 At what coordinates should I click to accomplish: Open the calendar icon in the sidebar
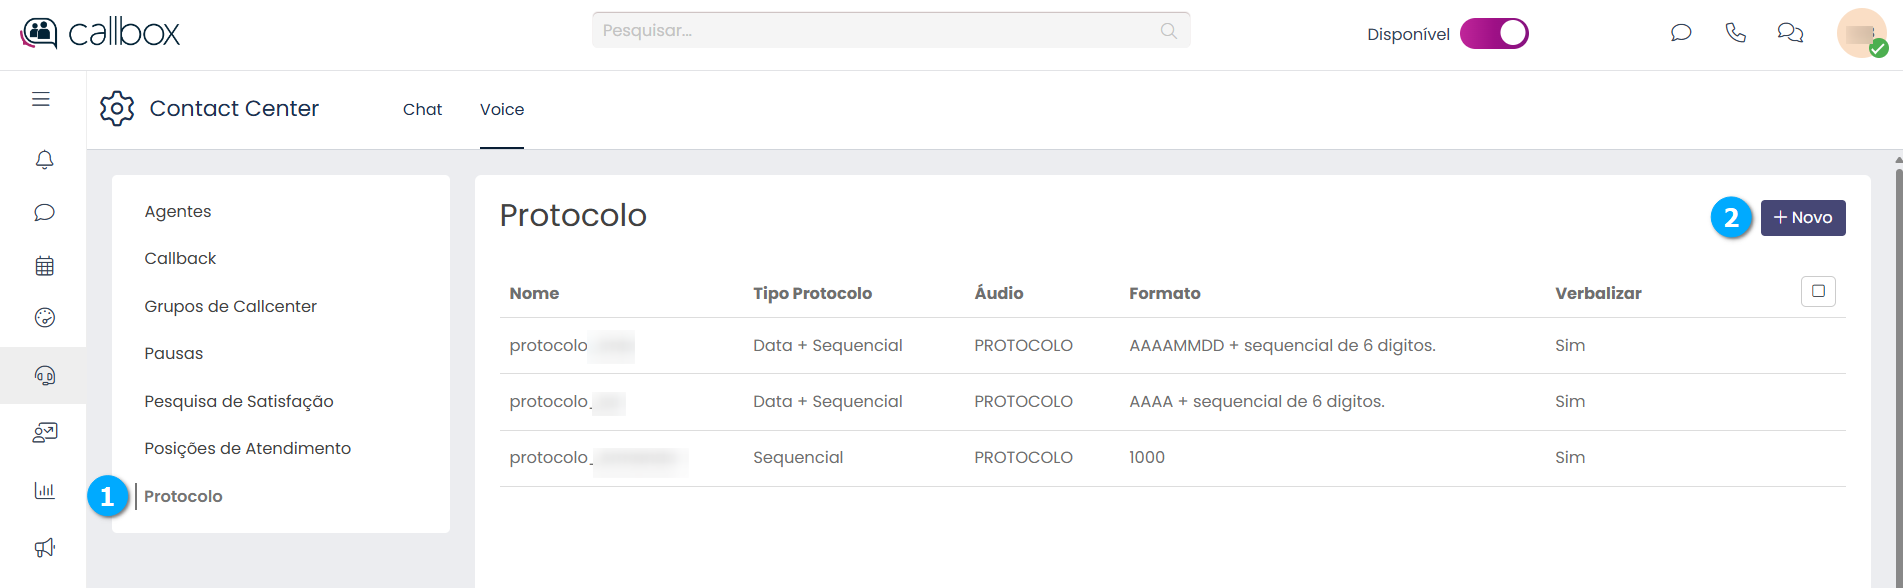[44, 266]
